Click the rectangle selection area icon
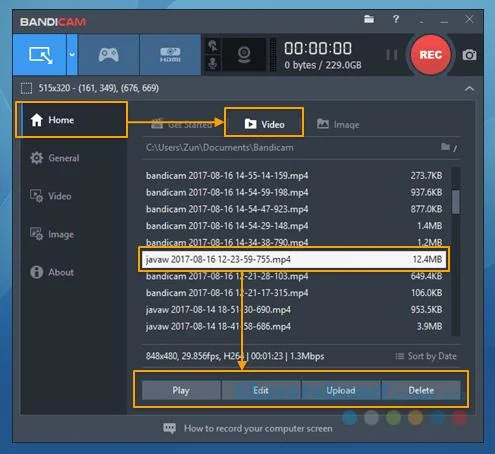Image resolution: width=495 pixels, height=454 pixels. (x=26, y=88)
